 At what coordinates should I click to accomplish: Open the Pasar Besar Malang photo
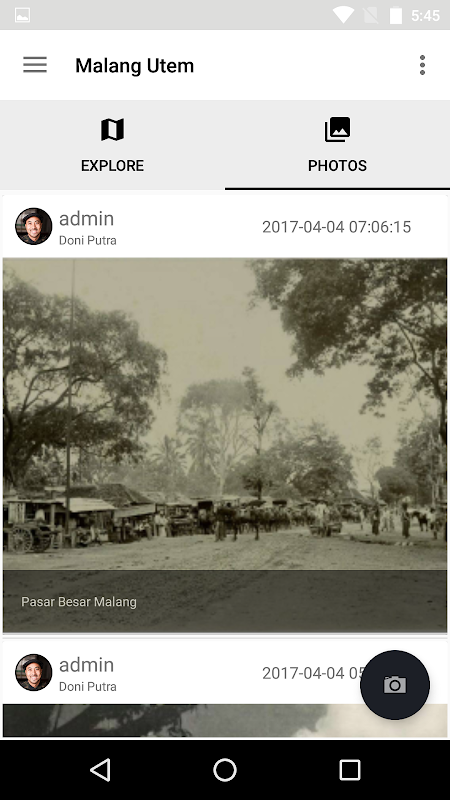(x=225, y=445)
